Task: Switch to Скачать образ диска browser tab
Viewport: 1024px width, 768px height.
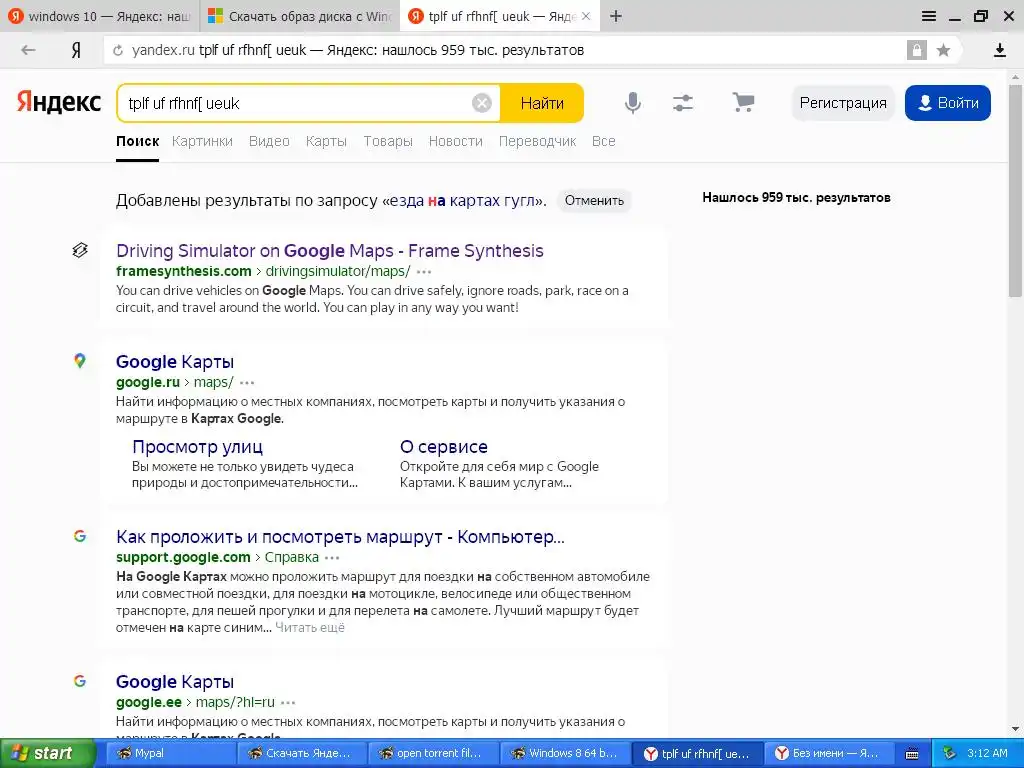Action: [x=300, y=16]
